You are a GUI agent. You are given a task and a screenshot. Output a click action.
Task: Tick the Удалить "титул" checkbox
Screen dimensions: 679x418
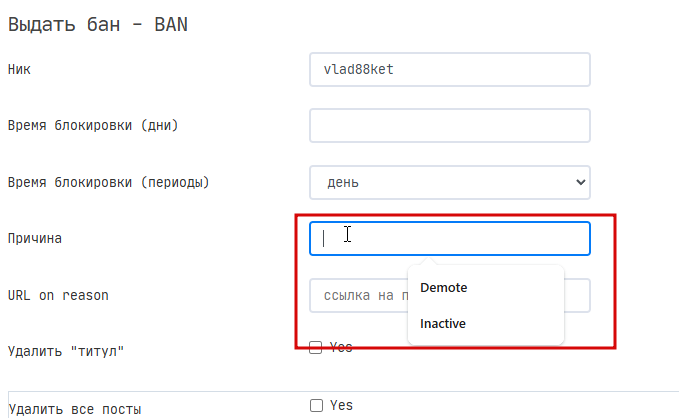[316, 347]
